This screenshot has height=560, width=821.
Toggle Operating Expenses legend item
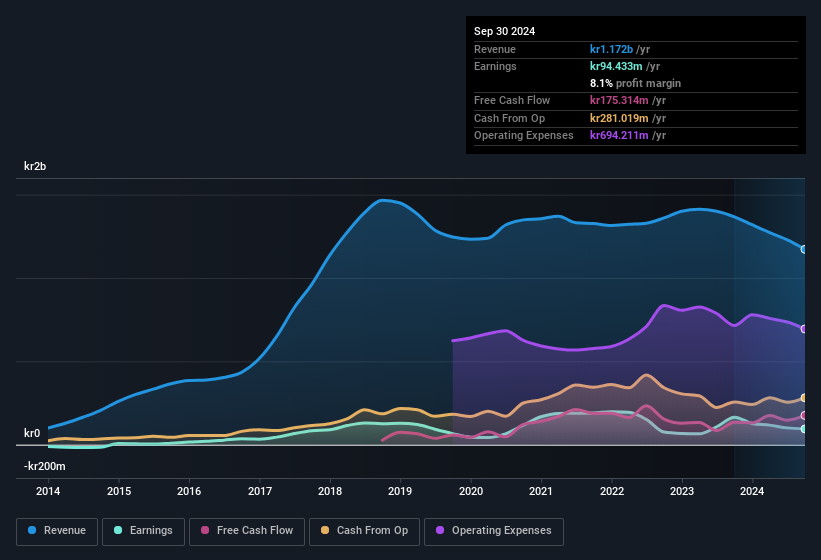(x=494, y=531)
